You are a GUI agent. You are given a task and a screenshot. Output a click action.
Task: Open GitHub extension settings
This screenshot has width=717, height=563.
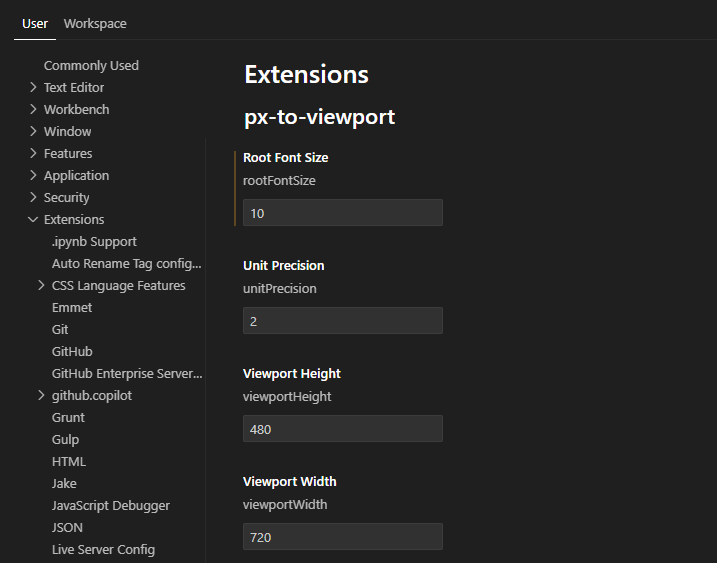(72, 351)
